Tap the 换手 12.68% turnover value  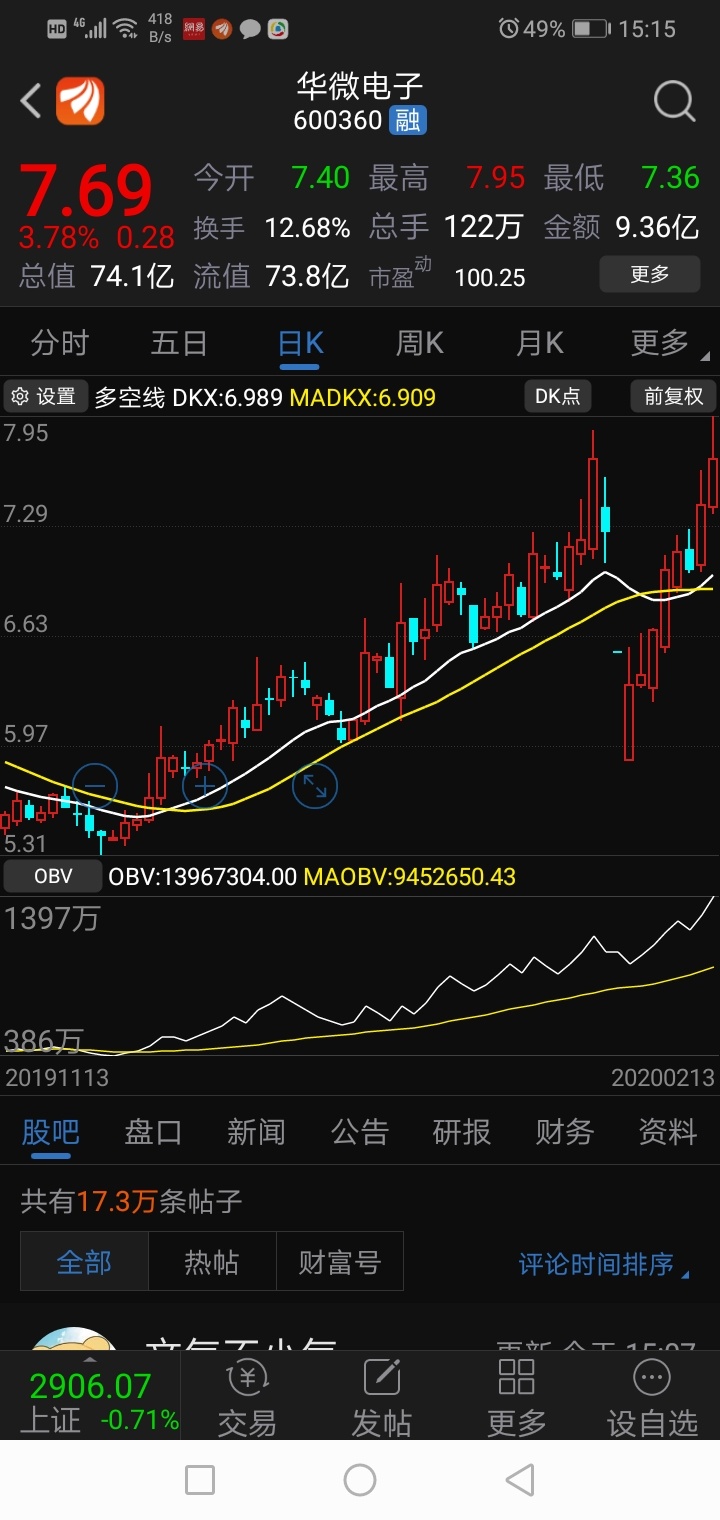coord(272,228)
